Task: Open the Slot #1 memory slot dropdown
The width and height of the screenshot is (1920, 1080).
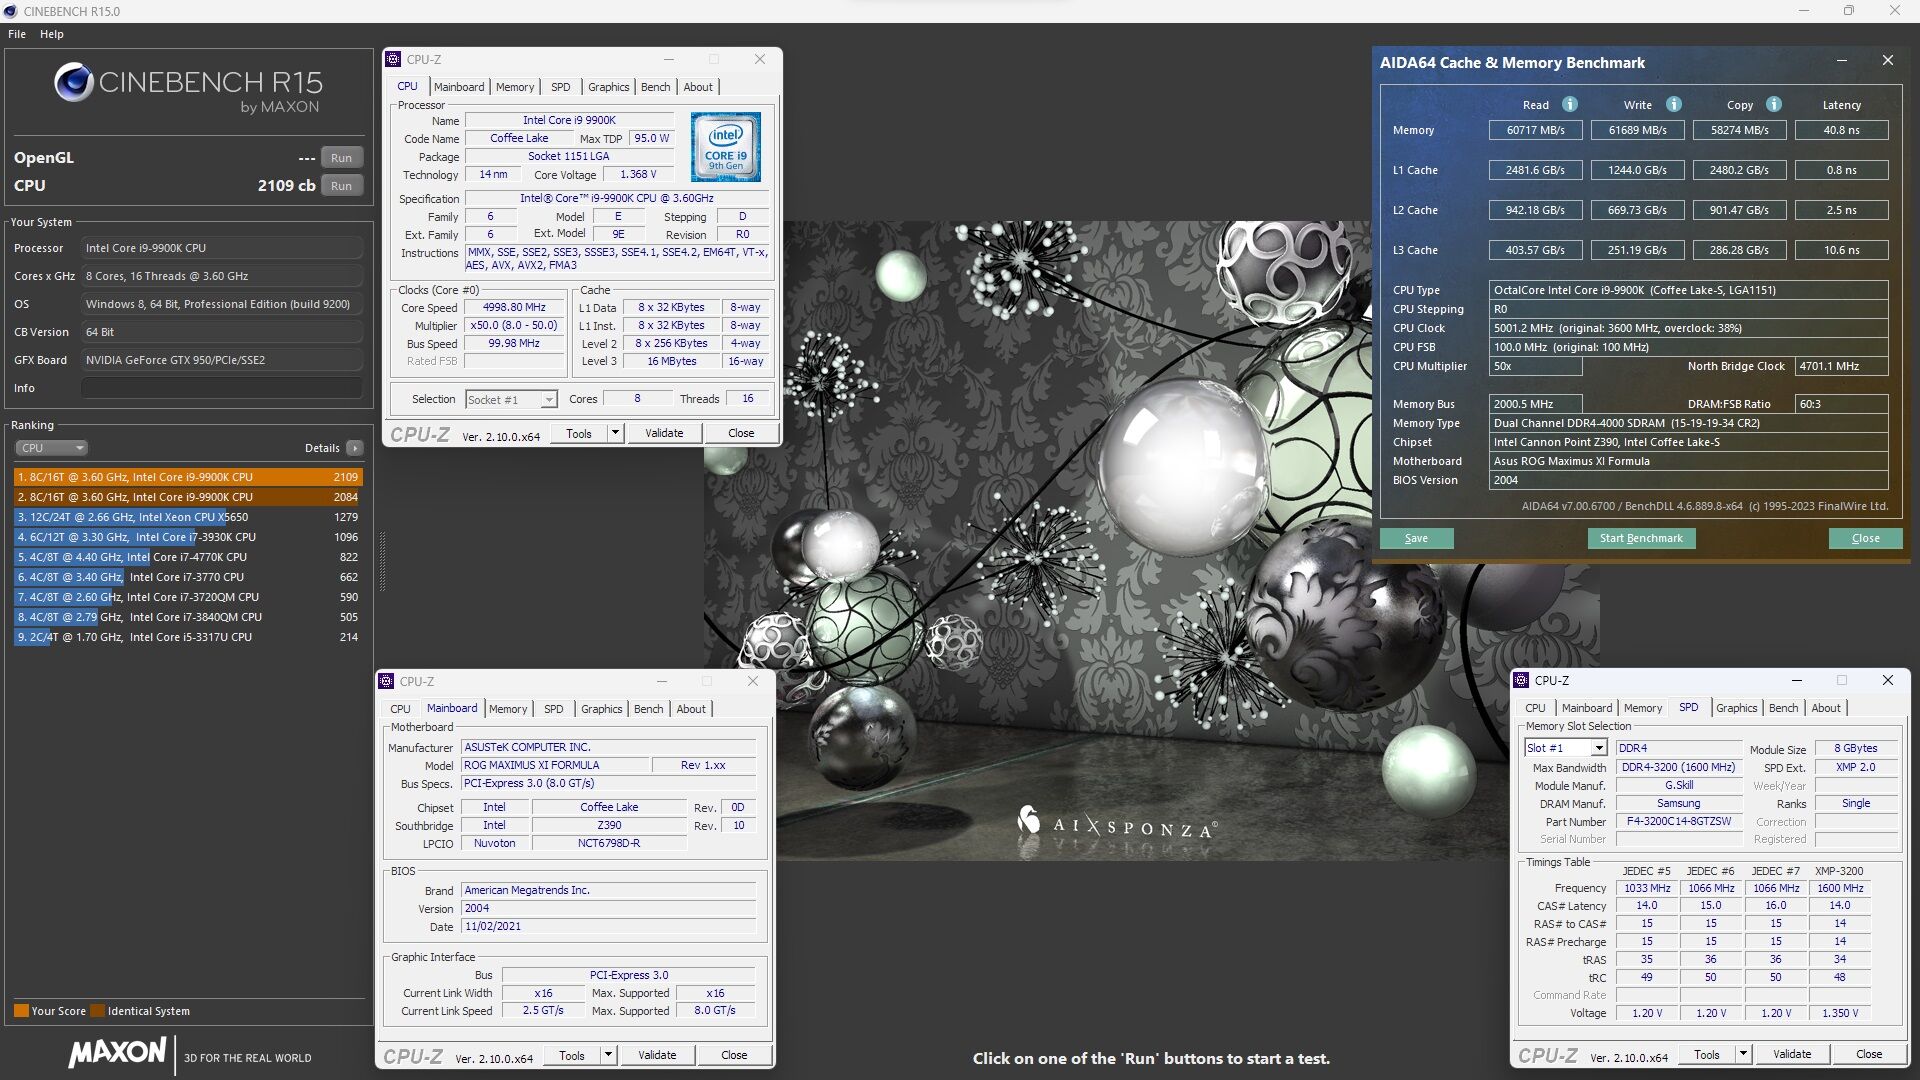Action: [1599, 748]
